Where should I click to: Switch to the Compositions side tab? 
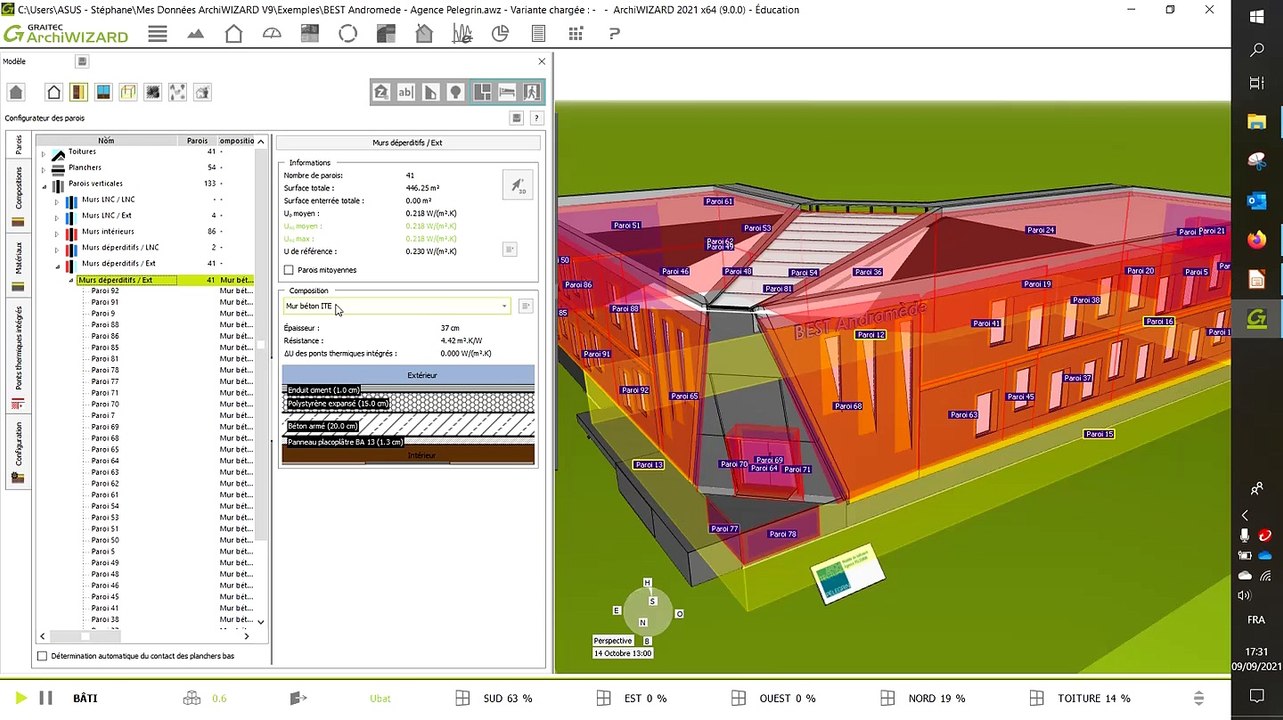(x=17, y=188)
